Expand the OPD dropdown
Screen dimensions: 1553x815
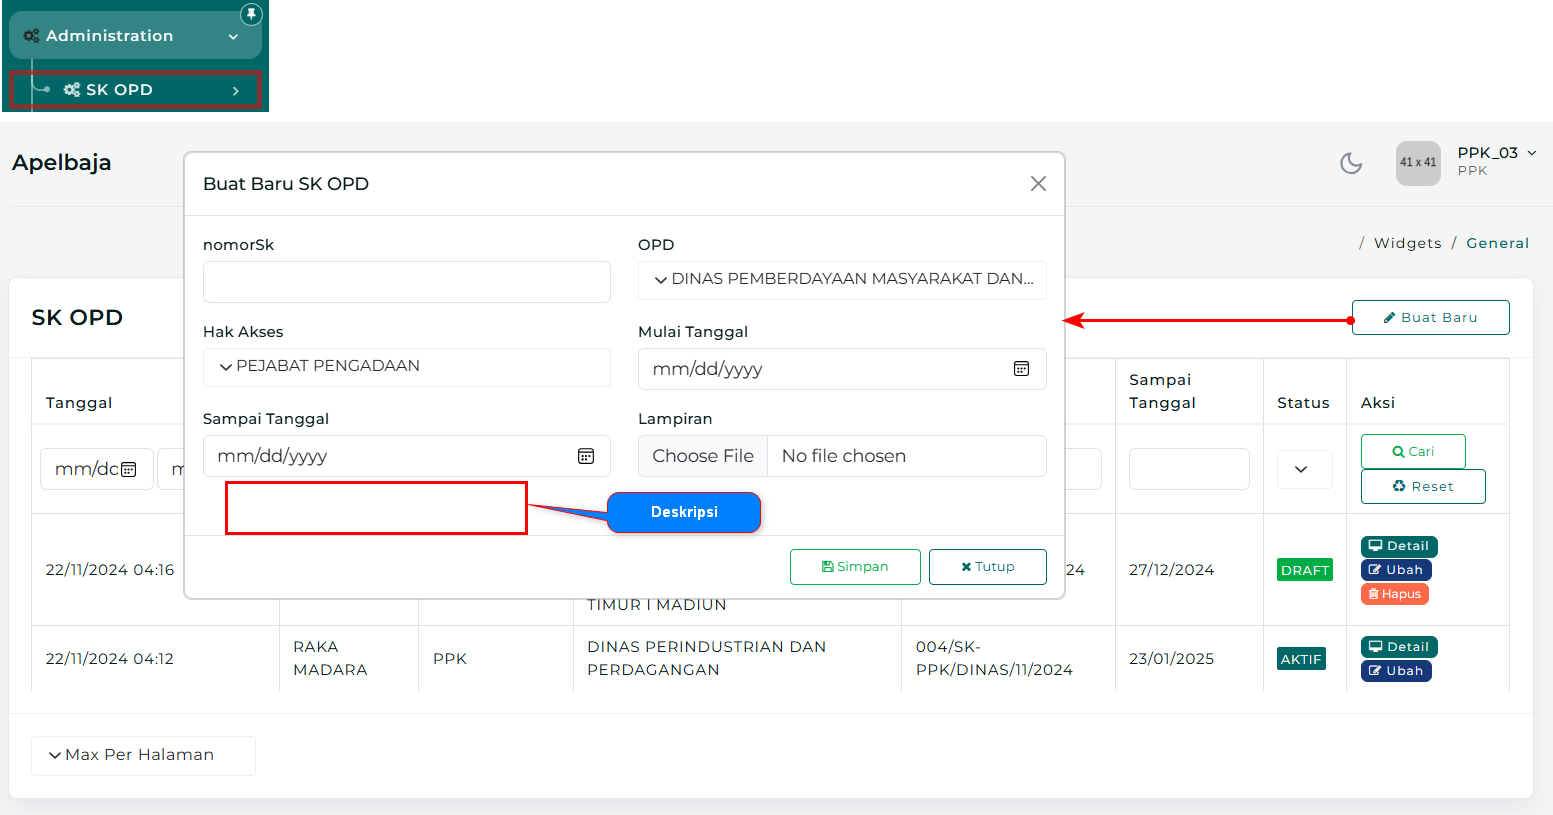click(x=842, y=280)
